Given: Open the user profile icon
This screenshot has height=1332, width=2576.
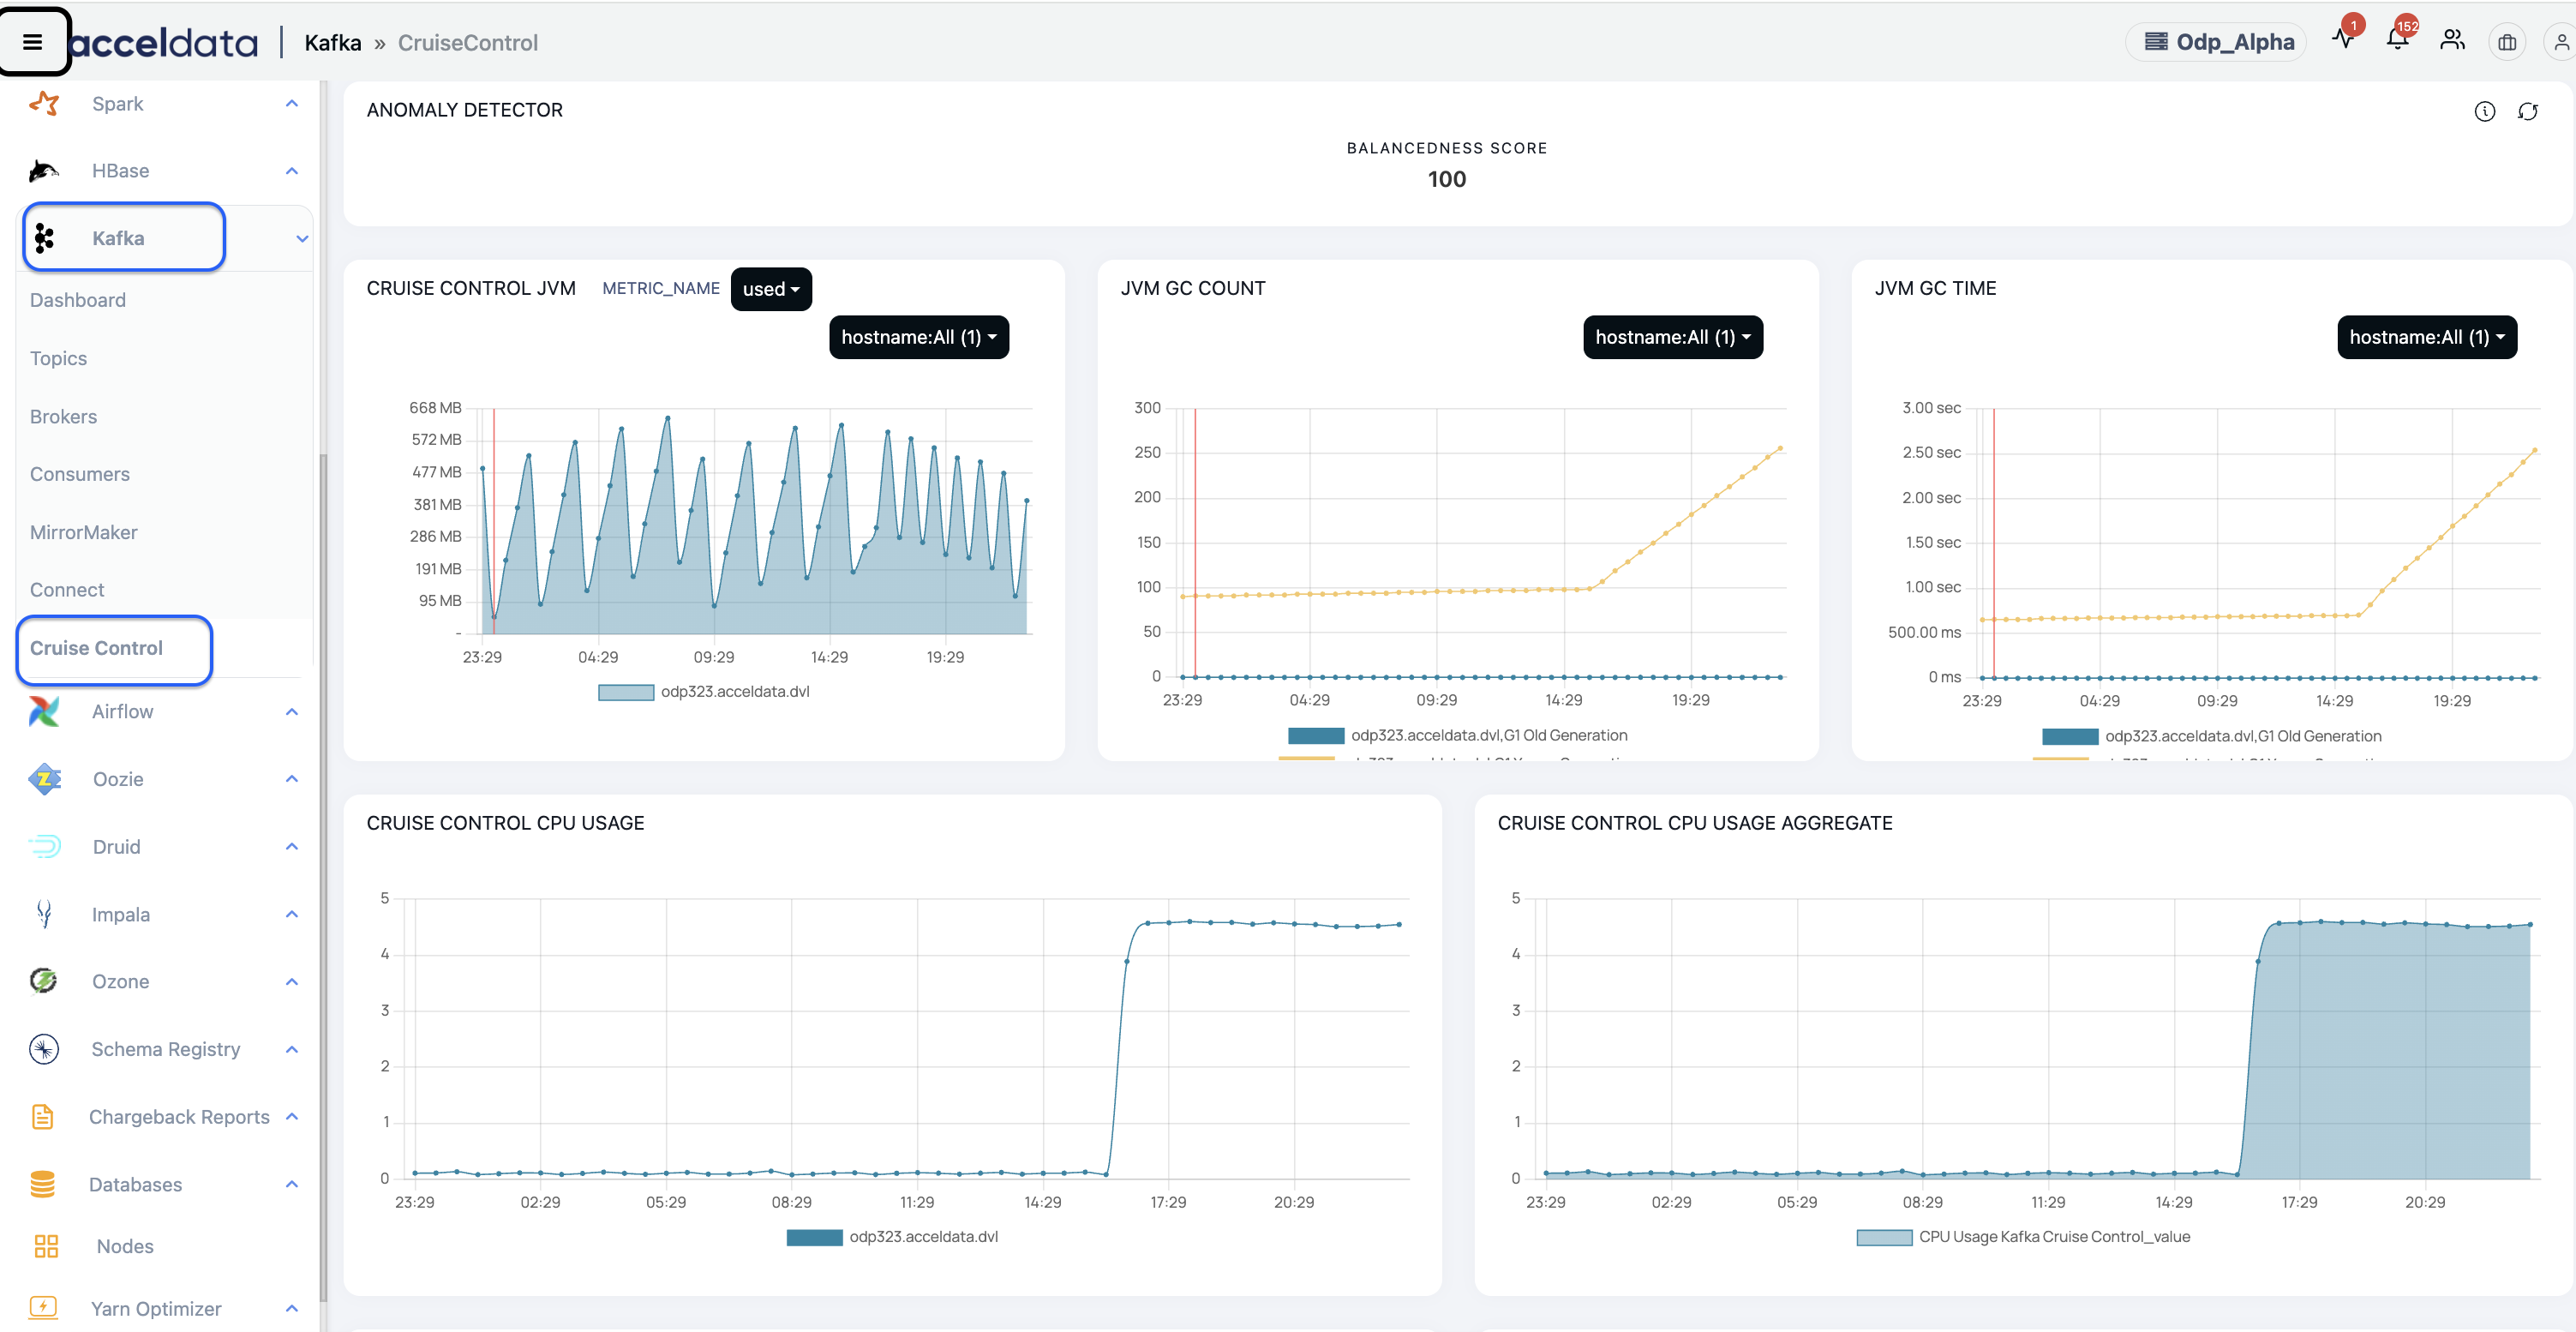Looking at the screenshot, I should 2562,42.
